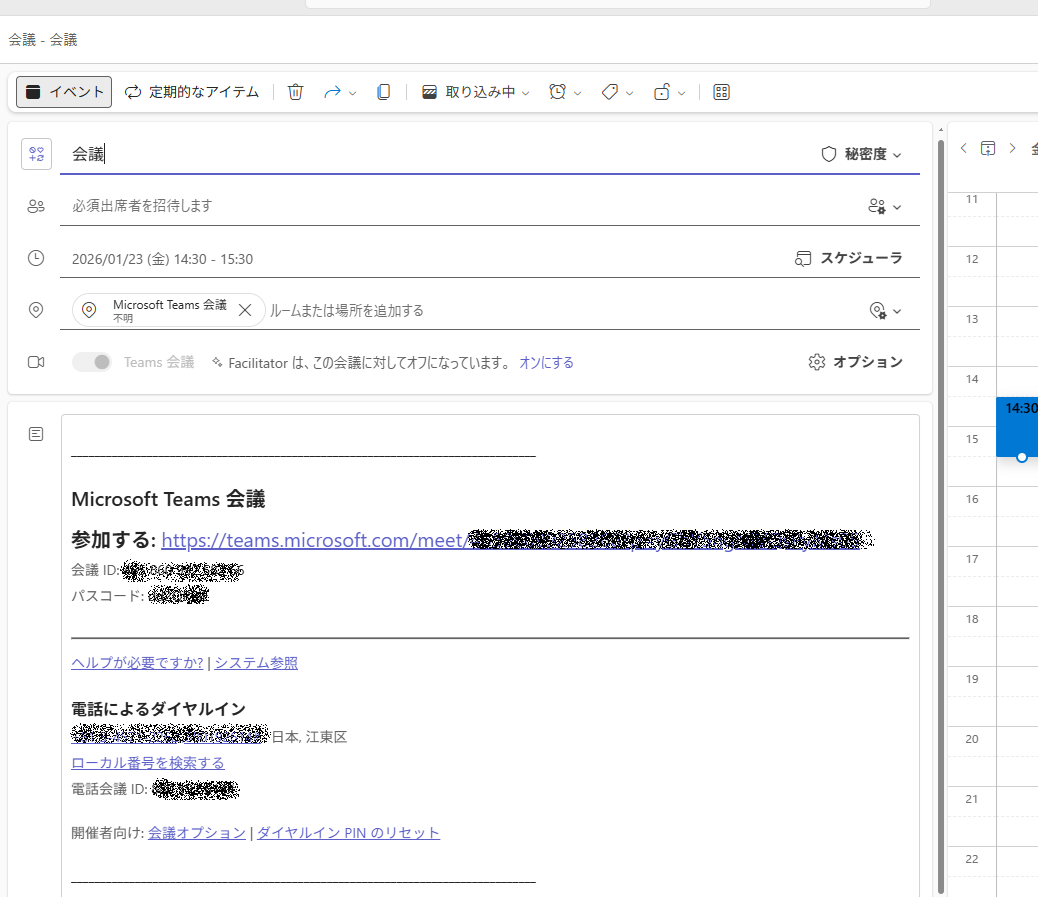Select the イベント tab button
The height and width of the screenshot is (897, 1038).
click(64, 92)
